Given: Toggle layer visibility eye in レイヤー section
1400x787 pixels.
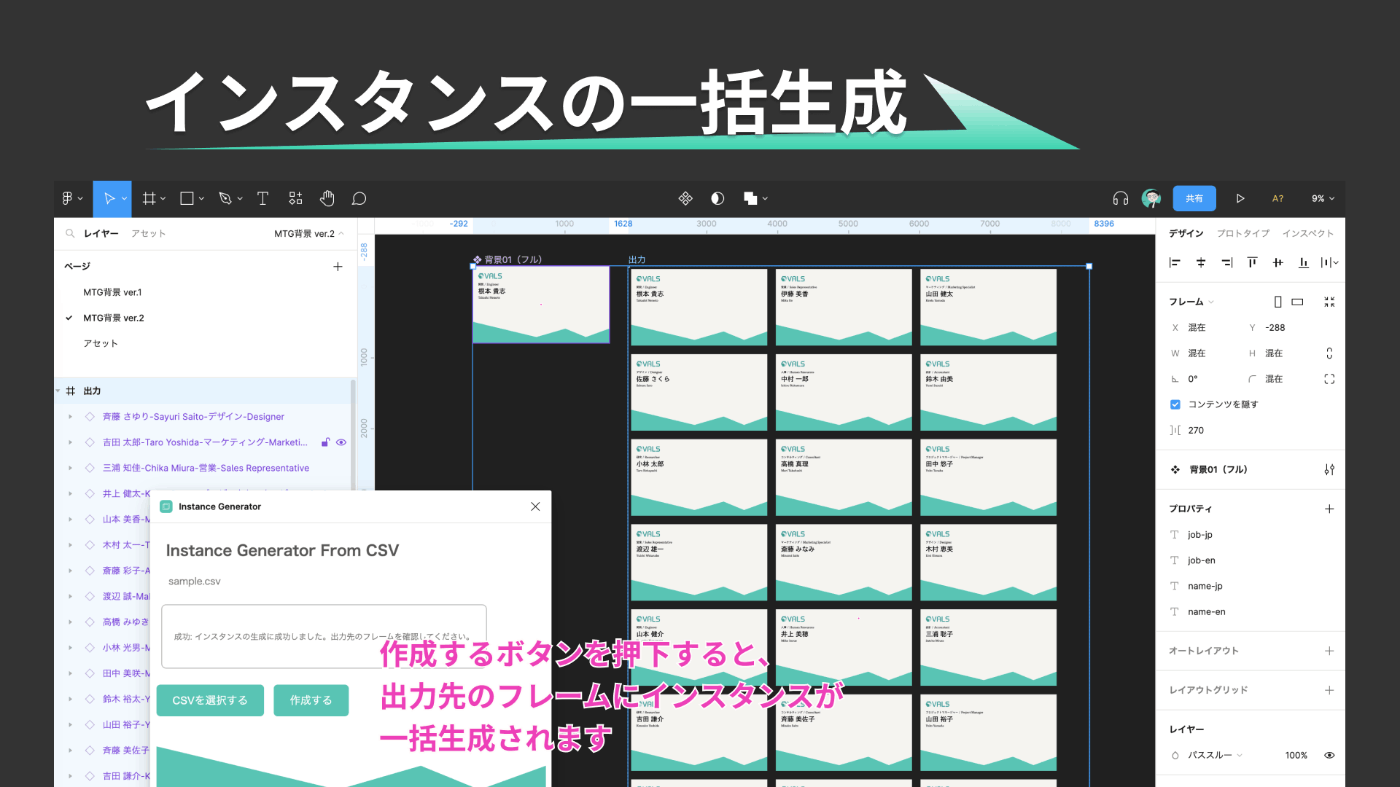Looking at the screenshot, I should 1330,756.
